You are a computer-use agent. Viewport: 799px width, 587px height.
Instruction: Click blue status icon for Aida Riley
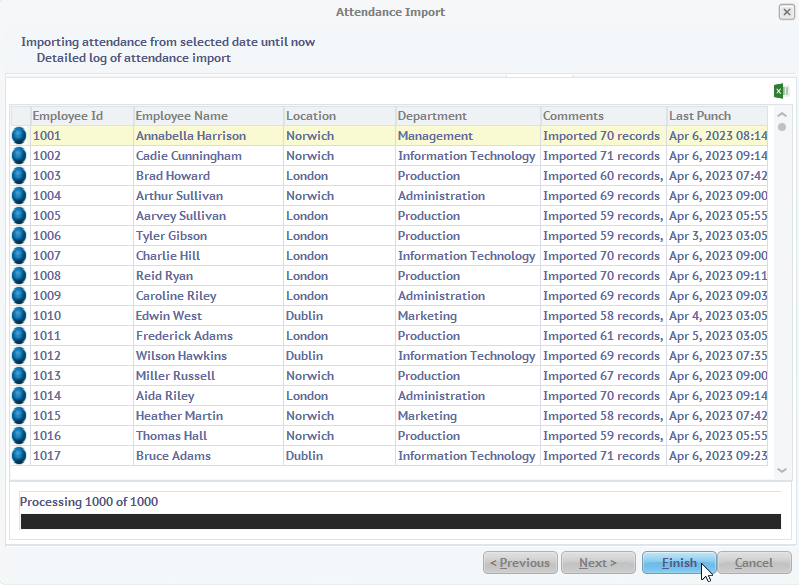[x=19, y=396]
